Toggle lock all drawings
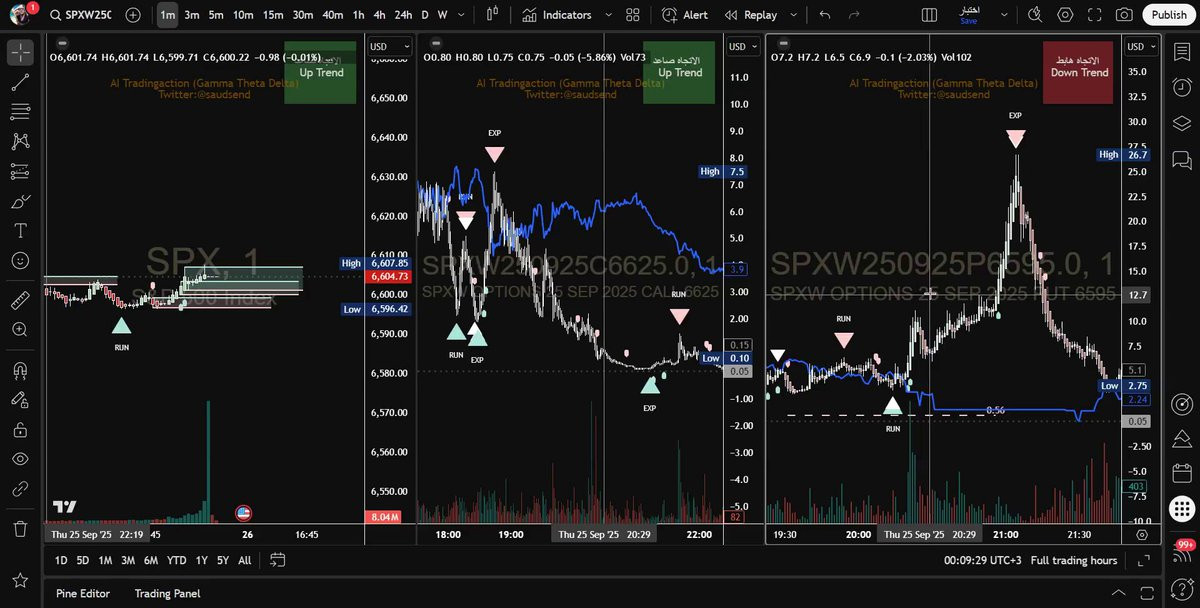The height and width of the screenshot is (608, 1200). coord(20,430)
